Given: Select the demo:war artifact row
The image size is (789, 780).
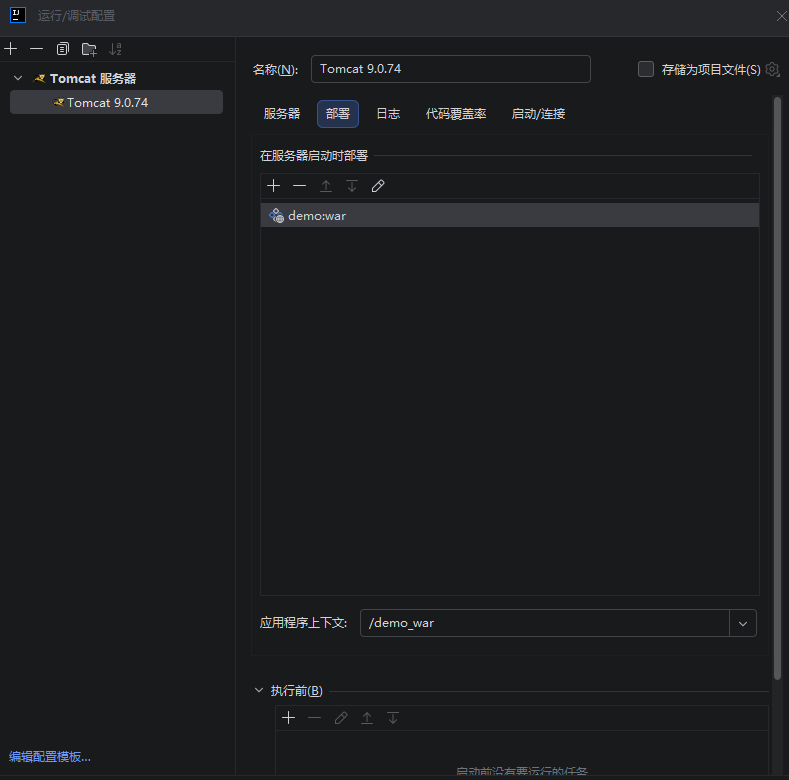Looking at the screenshot, I should (510, 215).
